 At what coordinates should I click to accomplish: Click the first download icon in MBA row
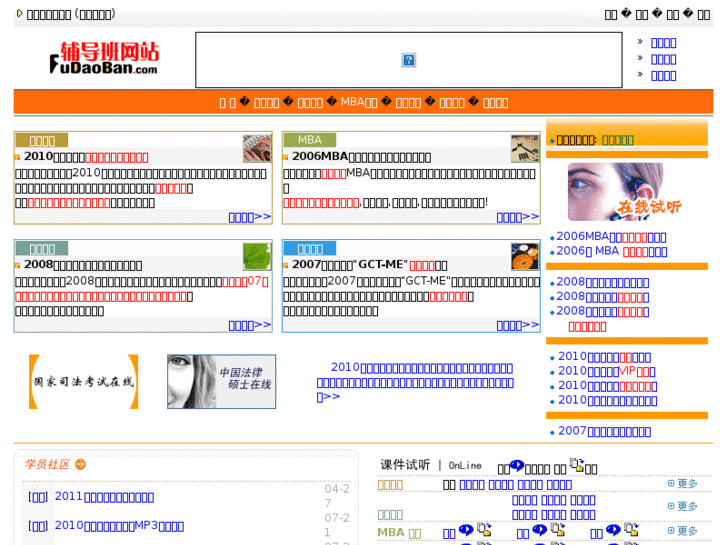[x=484, y=529]
